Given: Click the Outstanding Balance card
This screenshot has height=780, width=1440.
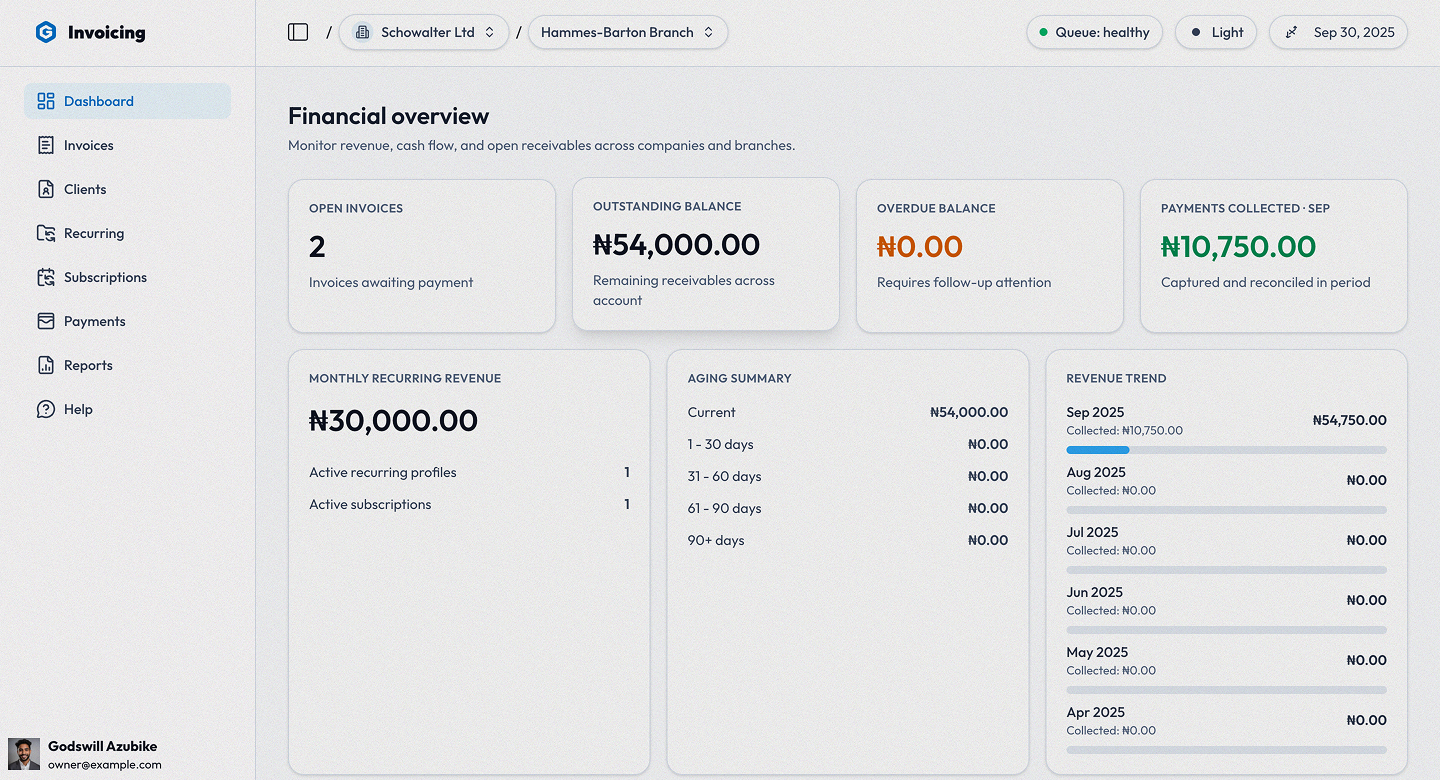Looking at the screenshot, I should pyautogui.click(x=706, y=255).
